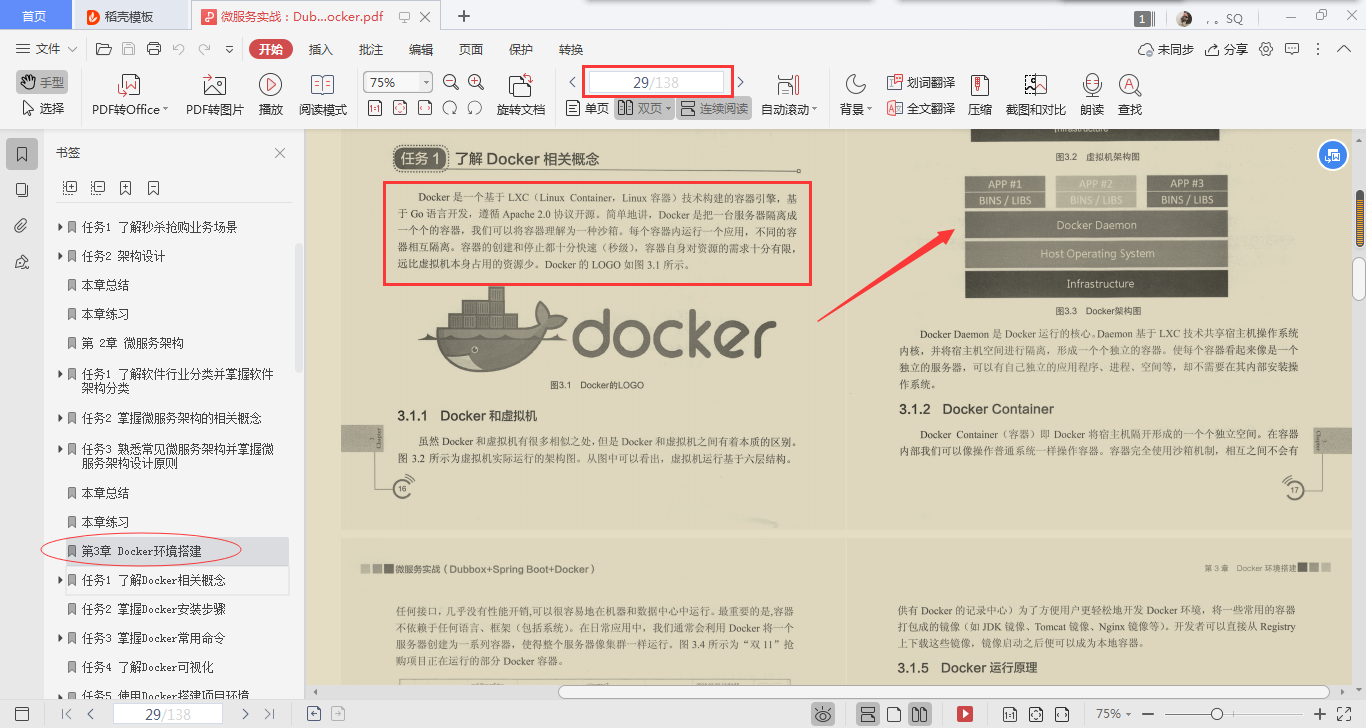Click the red play icon in status bar
The height and width of the screenshot is (728, 1366).
(965, 714)
